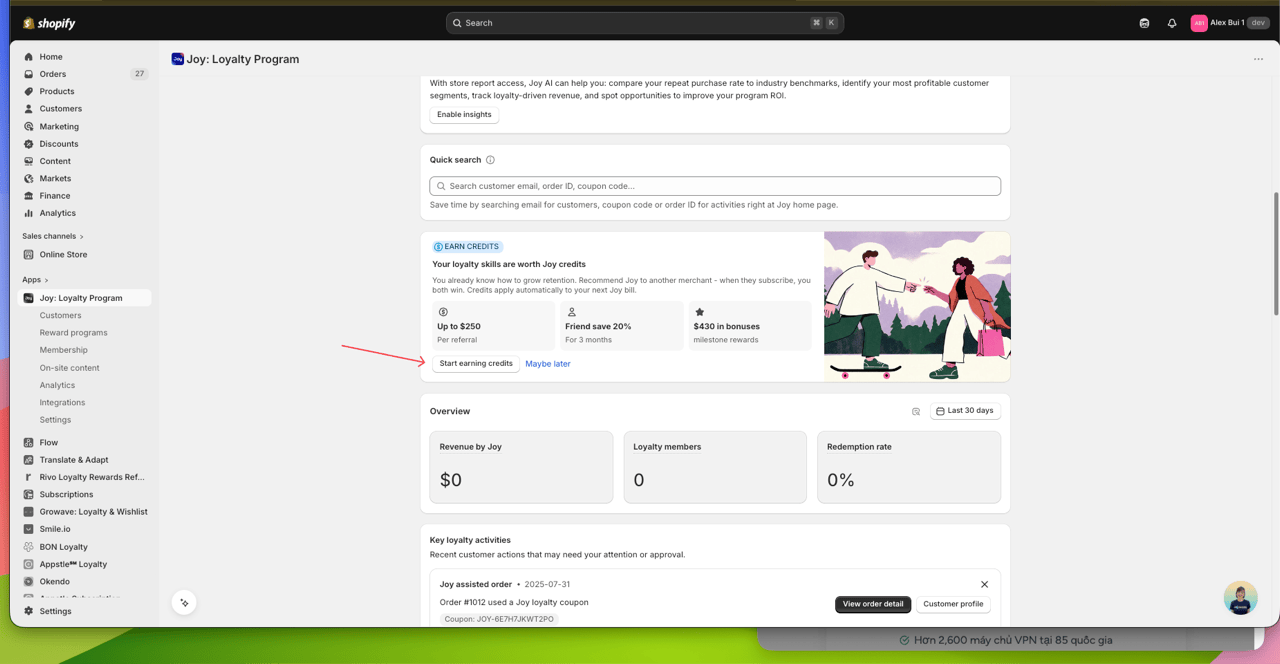Viewport: 1280px width, 664px height.
Task: Open the store activity icon beside the bell
Action: (1144, 23)
